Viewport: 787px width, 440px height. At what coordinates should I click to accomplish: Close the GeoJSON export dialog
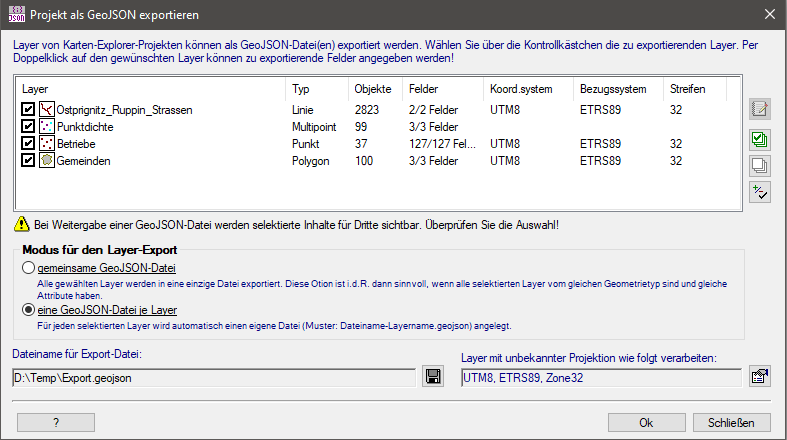tap(770, 15)
